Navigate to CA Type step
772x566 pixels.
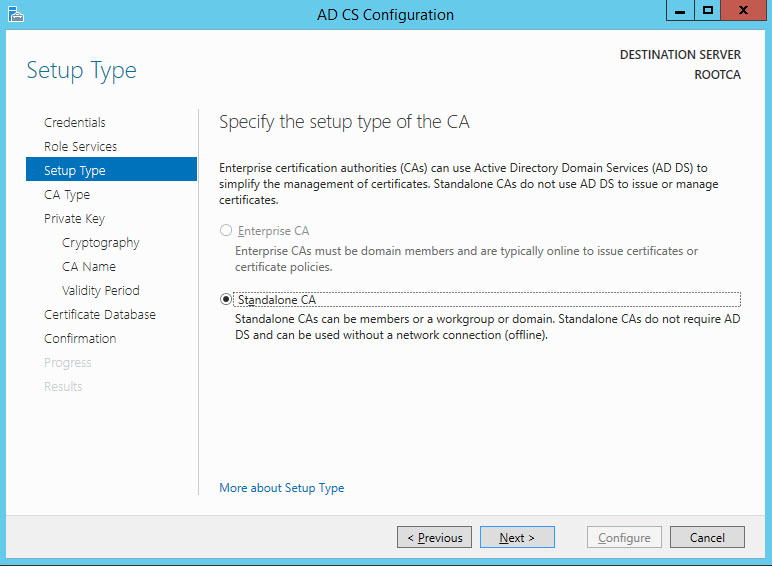click(x=67, y=195)
